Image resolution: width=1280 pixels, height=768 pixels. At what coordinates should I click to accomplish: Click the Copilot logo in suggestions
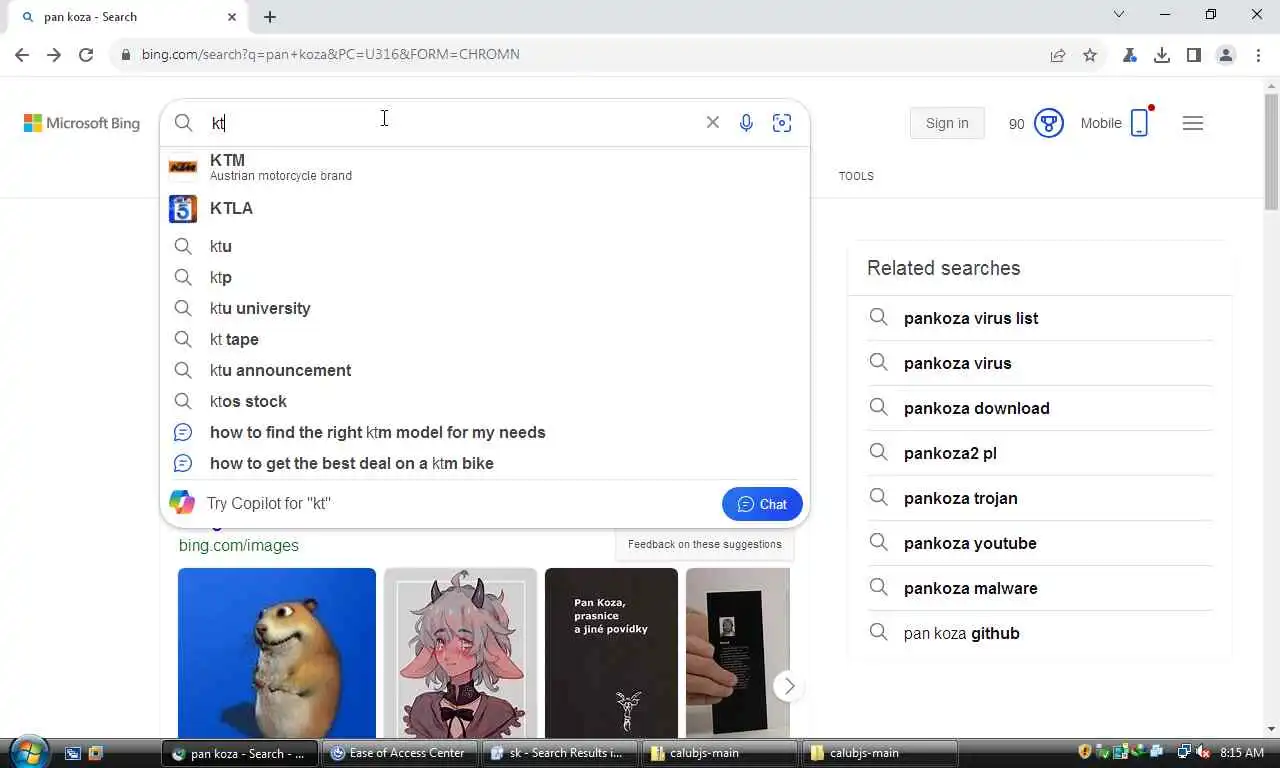point(182,503)
